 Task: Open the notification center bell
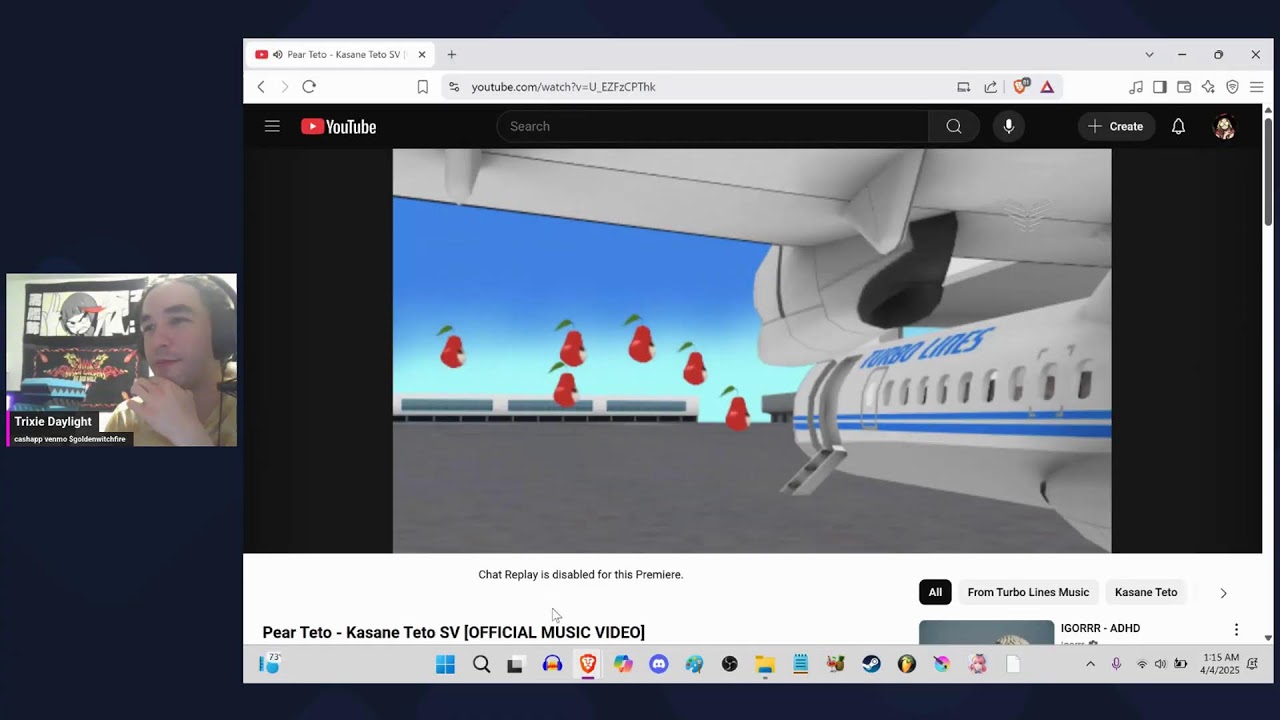tap(1252, 664)
